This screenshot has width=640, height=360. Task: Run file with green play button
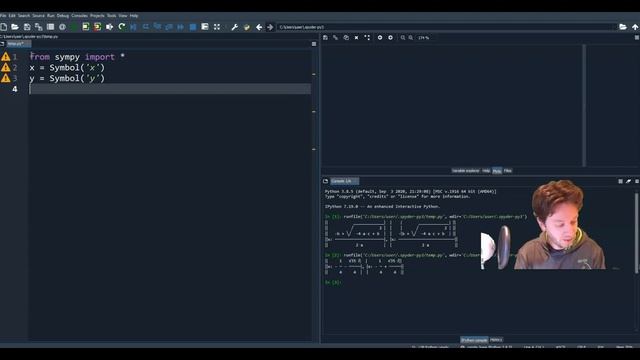click(x=74, y=27)
